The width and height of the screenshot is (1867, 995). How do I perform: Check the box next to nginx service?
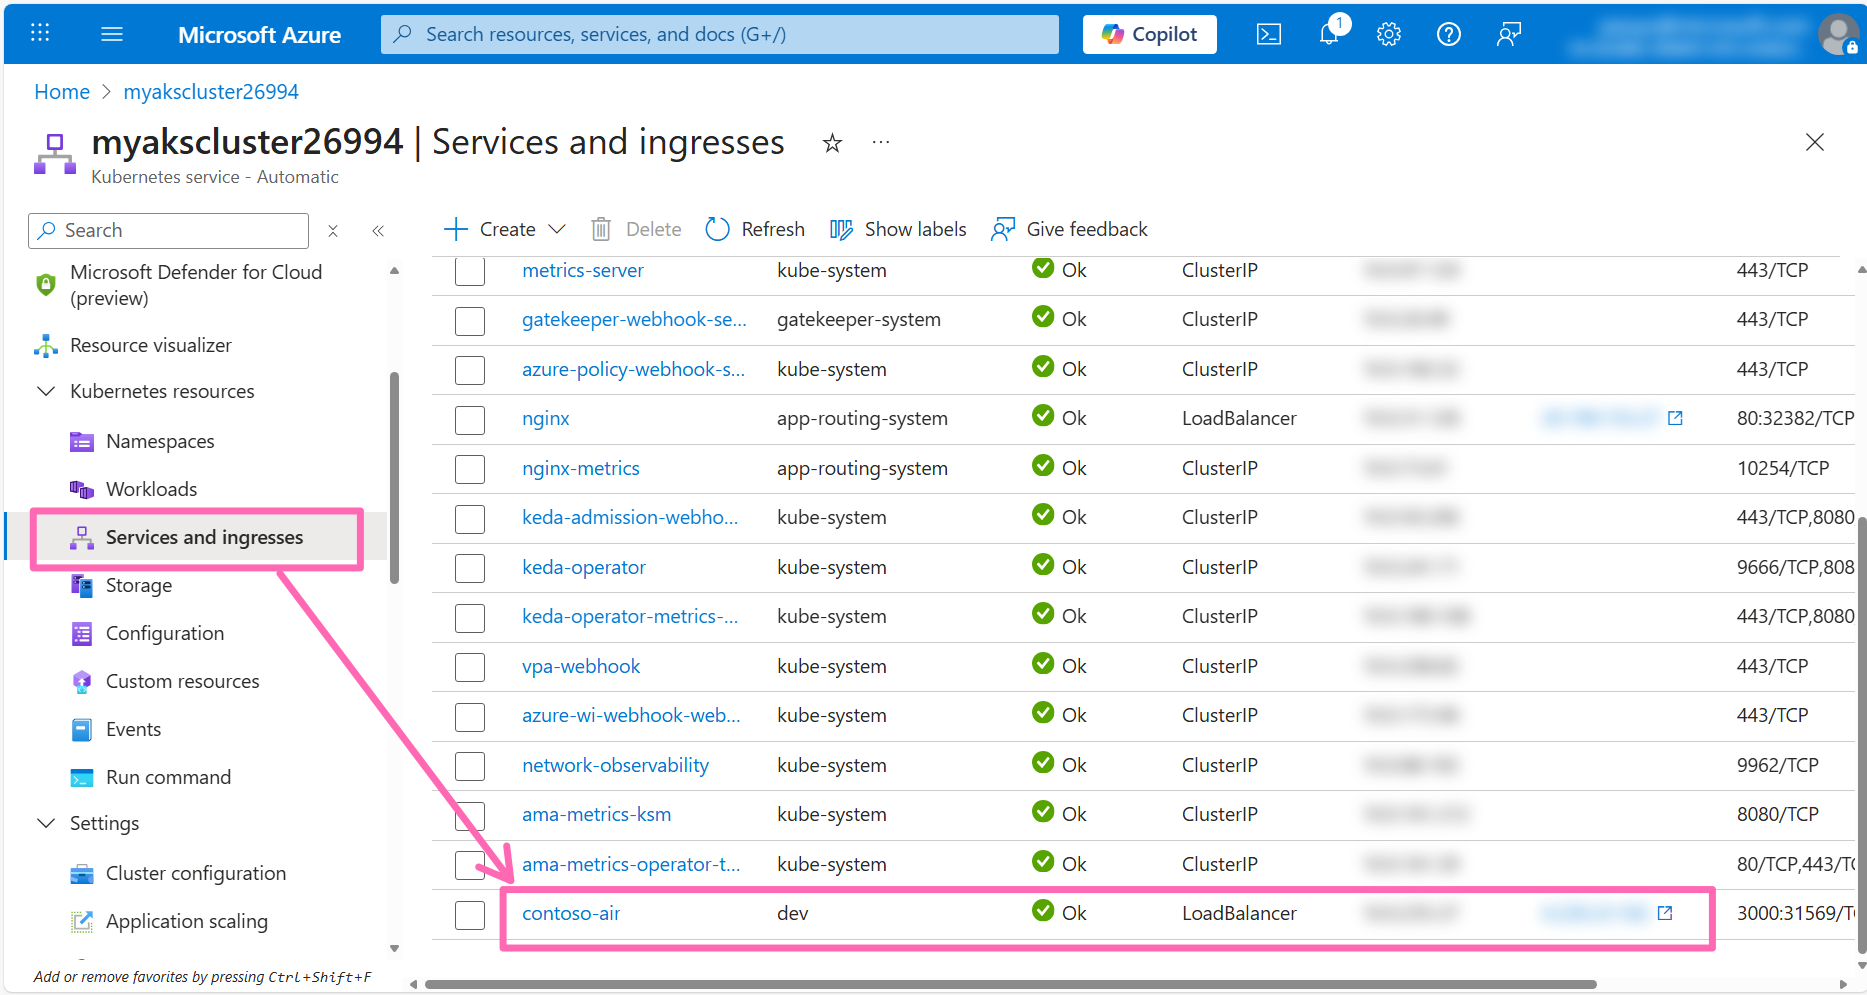tap(470, 419)
